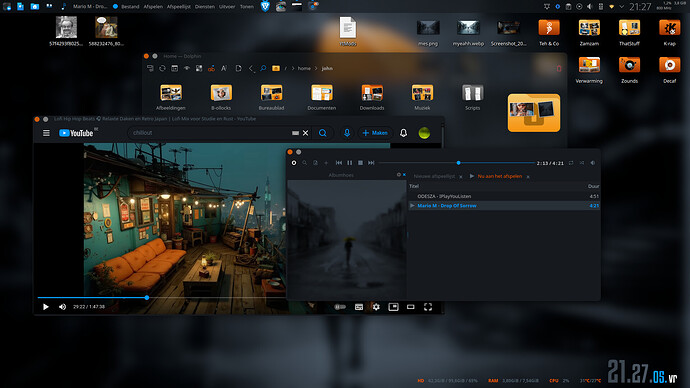Open the YouTube hamburger guide menu
This screenshot has height=388, width=690.
[x=46, y=133]
